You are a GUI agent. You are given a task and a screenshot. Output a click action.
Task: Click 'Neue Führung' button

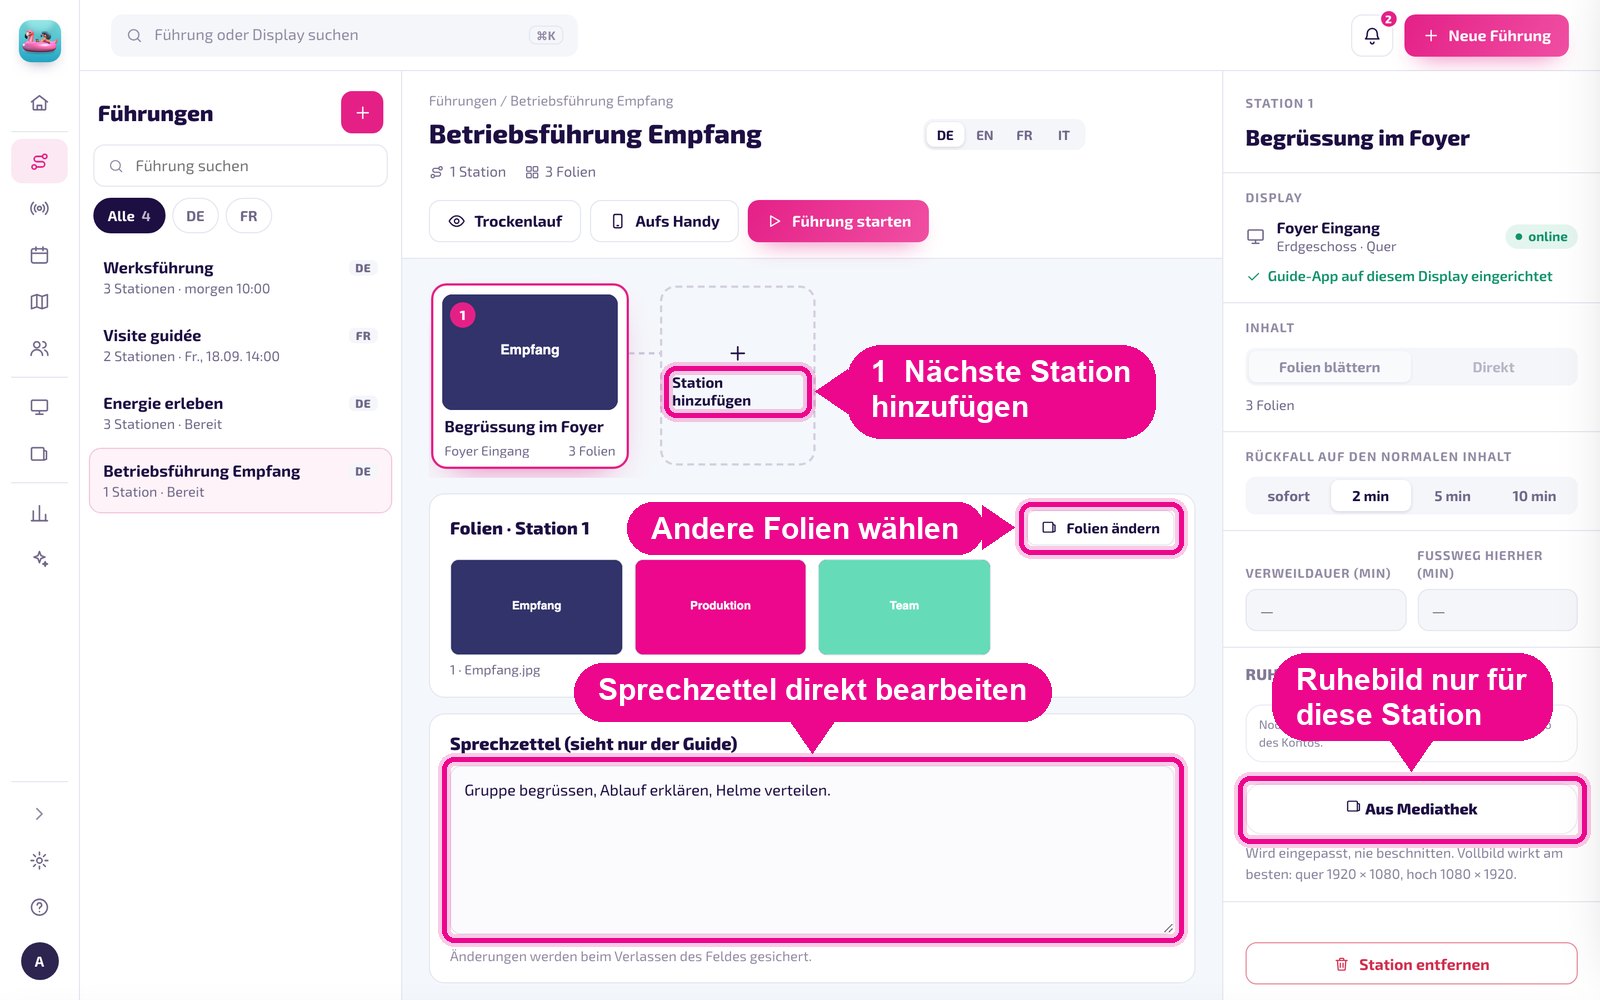(x=1486, y=36)
